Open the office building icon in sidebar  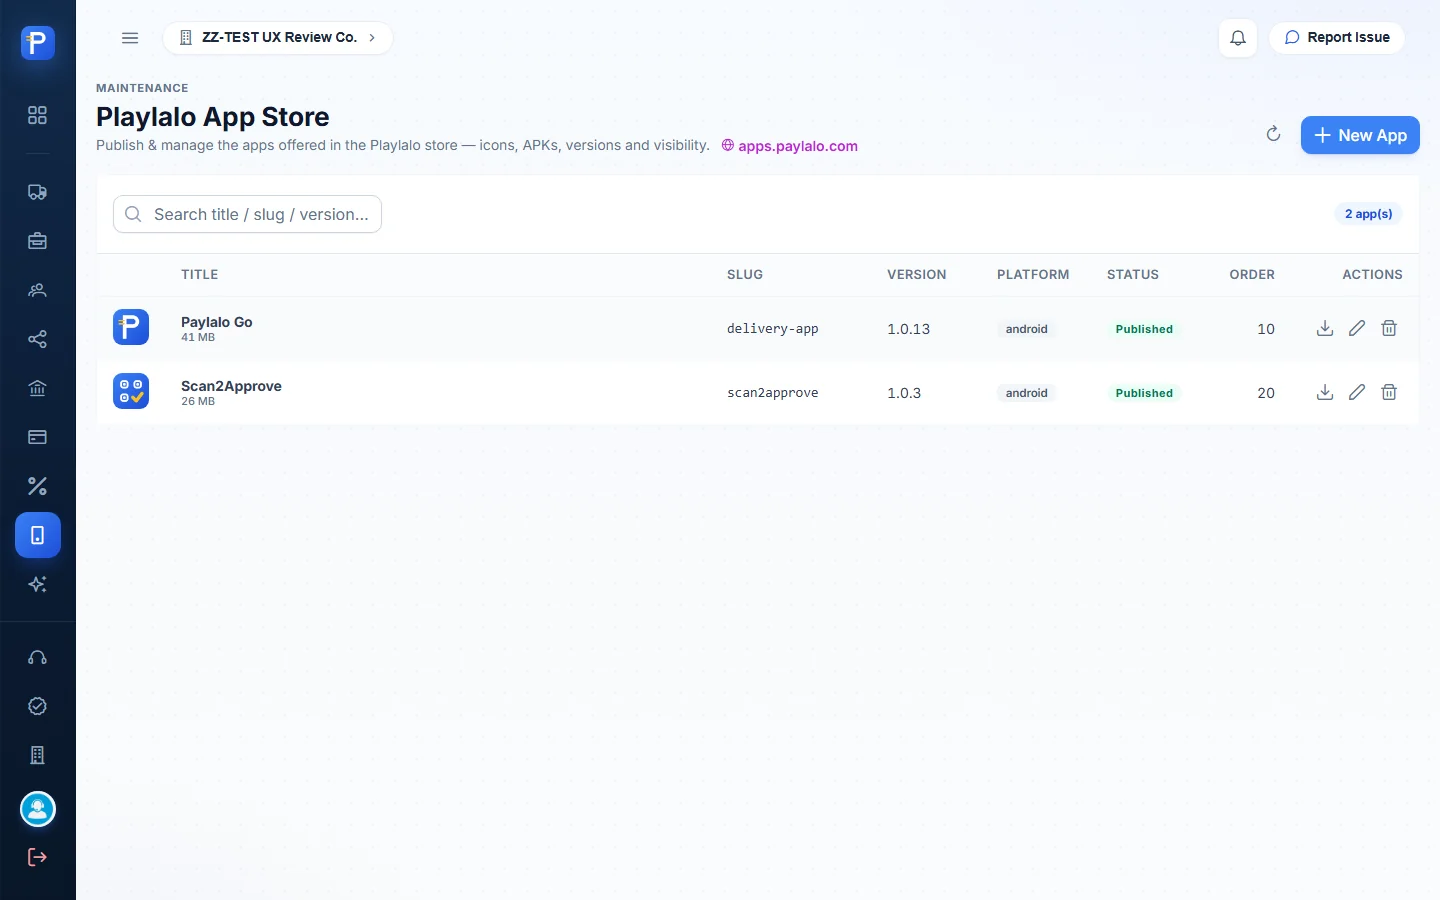[38, 755]
